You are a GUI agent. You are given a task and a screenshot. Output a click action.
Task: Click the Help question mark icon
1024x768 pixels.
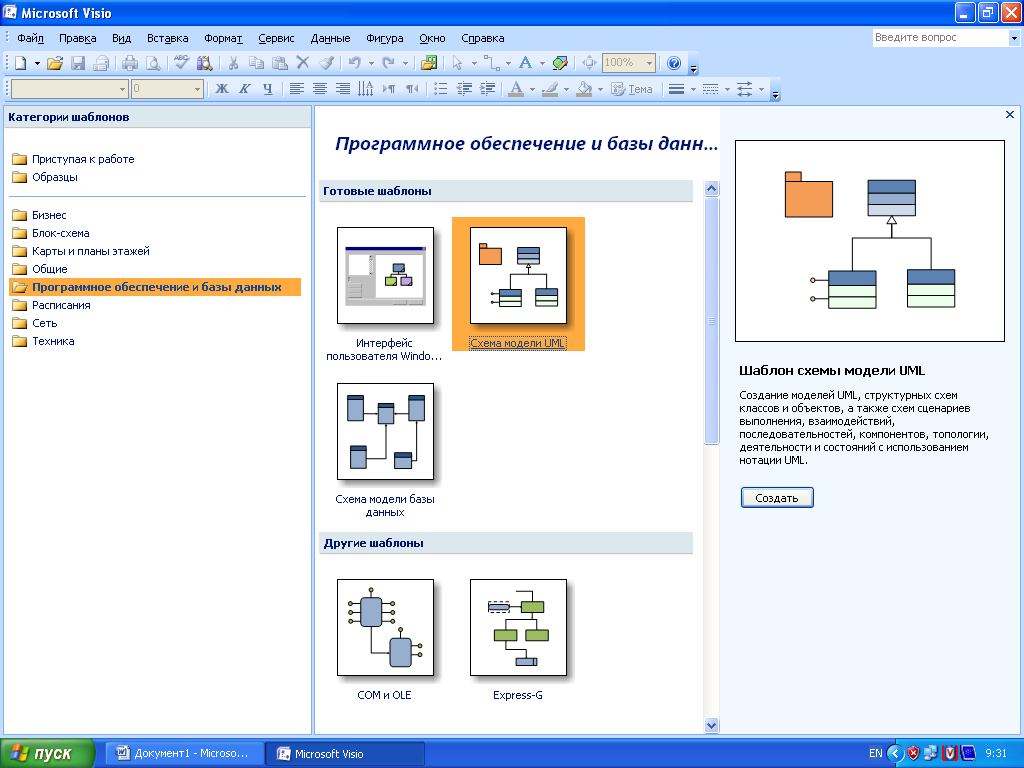(674, 63)
